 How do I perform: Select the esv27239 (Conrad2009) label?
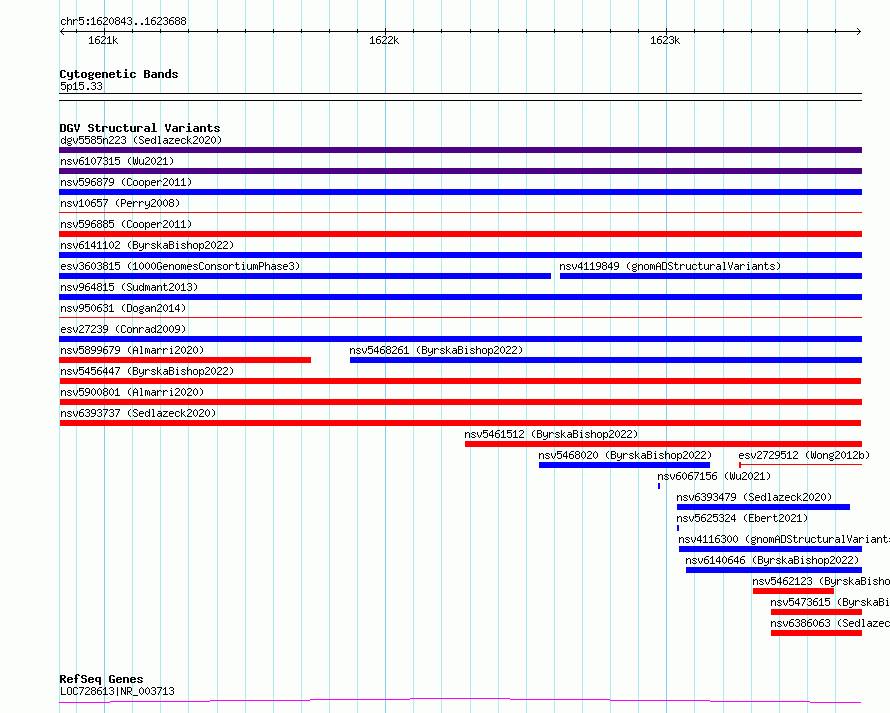[123, 329]
